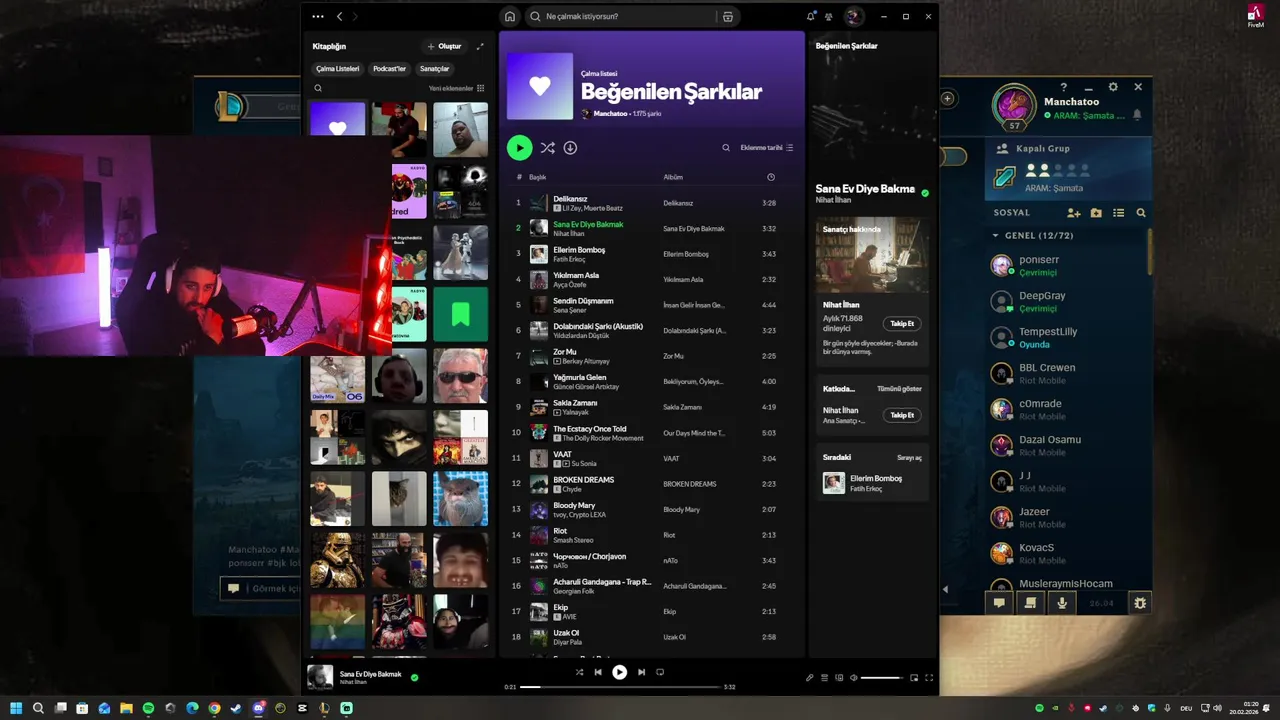Create new friends folder in League
The image size is (1280, 720).
[1096, 213]
